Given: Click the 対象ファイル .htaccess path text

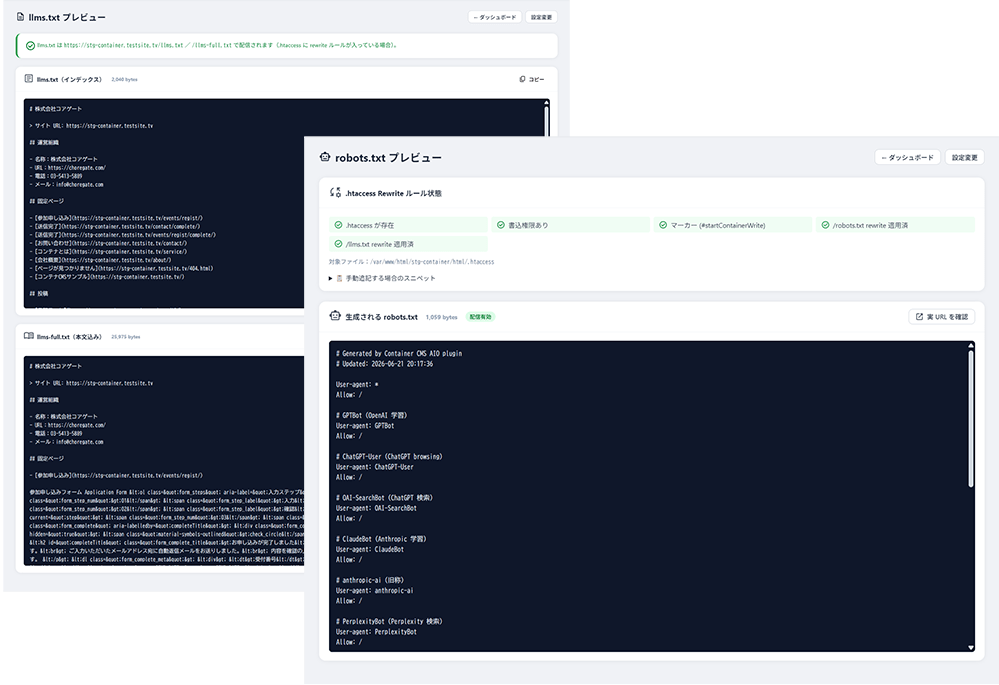Looking at the screenshot, I should [x=411, y=261].
